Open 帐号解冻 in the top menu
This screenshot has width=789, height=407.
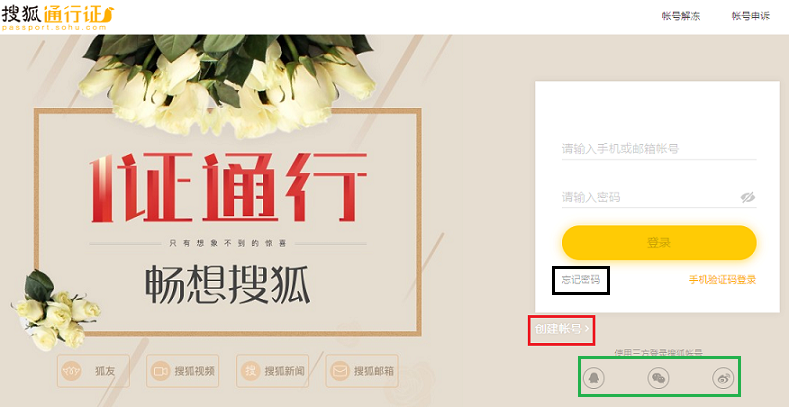(681, 16)
